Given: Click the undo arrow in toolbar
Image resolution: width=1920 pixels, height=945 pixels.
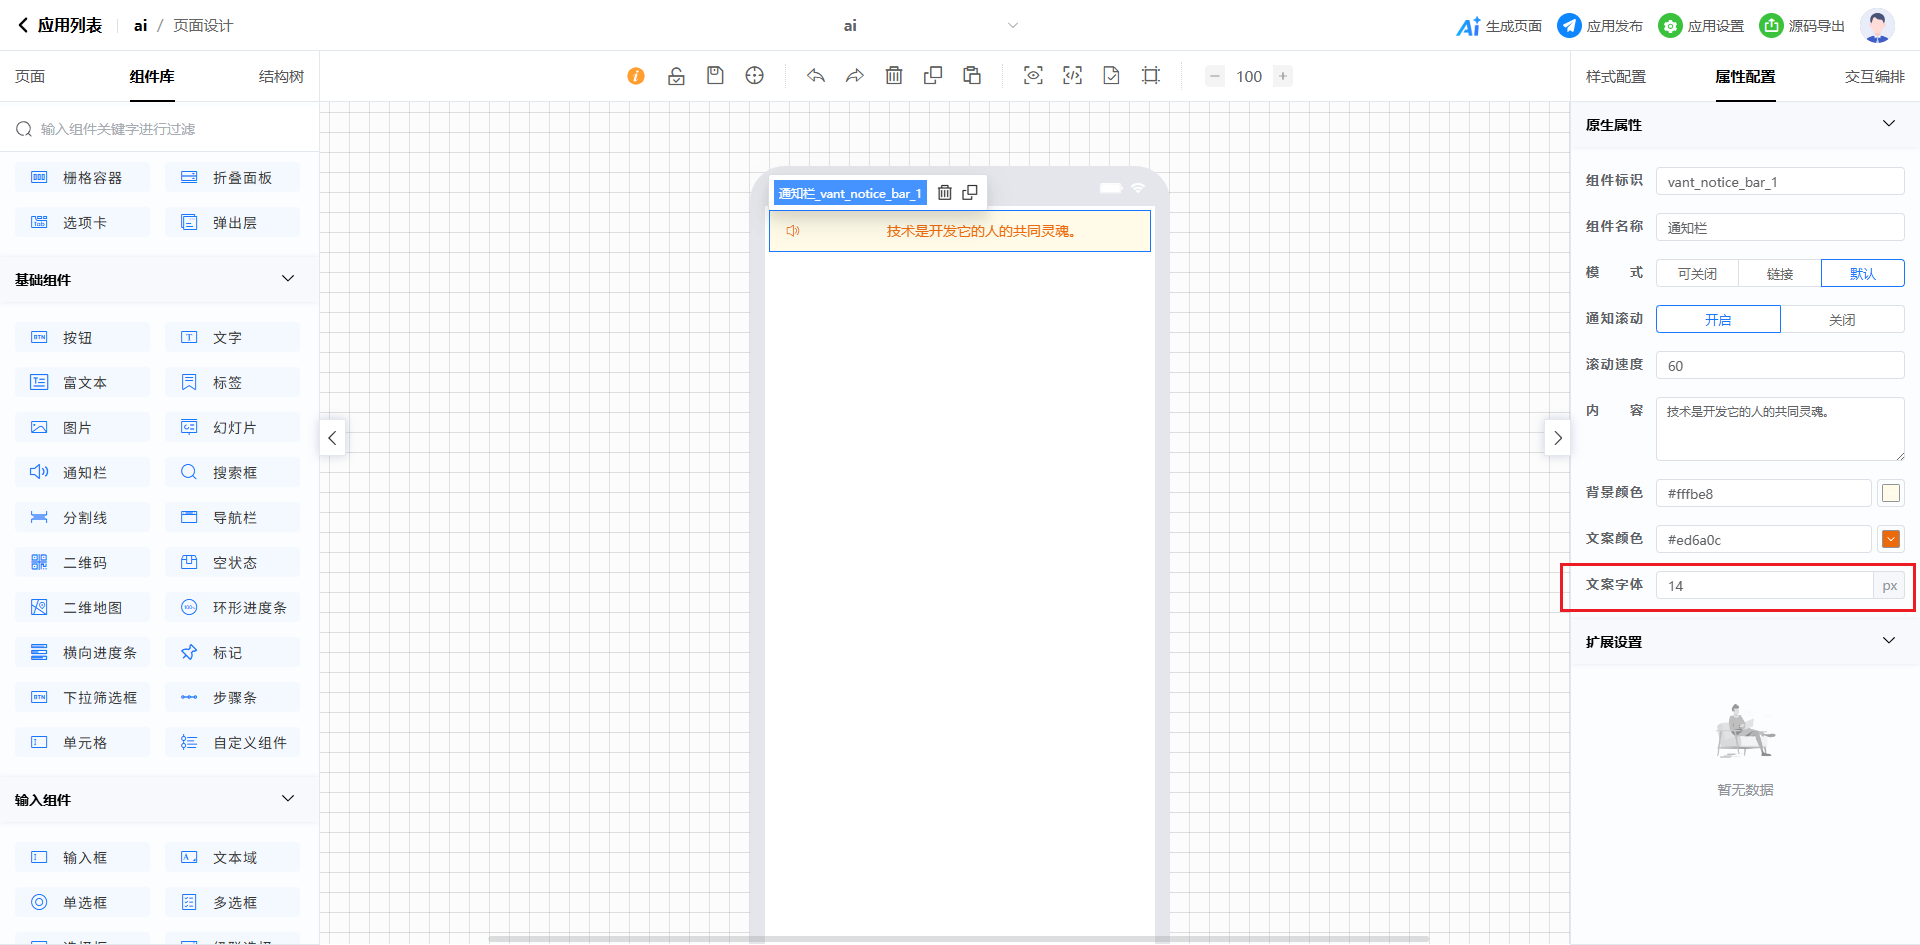Looking at the screenshot, I should [x=816, y=76].
